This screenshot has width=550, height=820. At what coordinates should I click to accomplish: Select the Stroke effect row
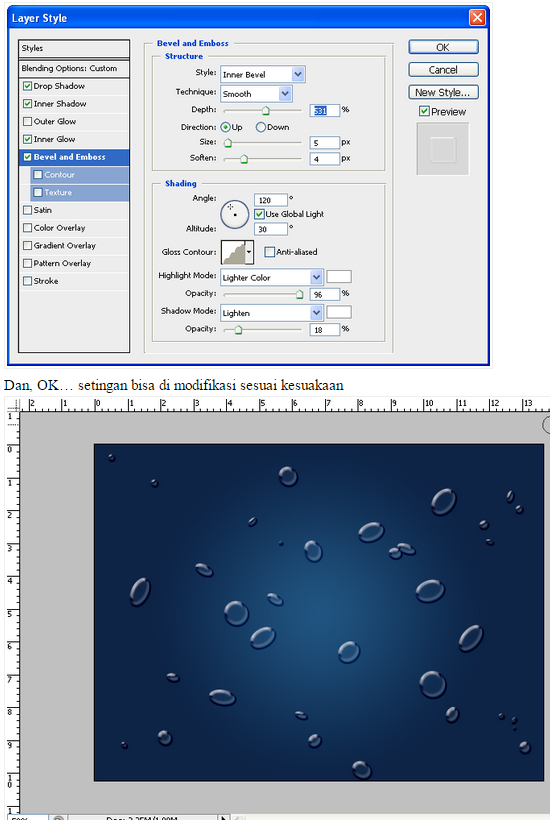[74, 281]
